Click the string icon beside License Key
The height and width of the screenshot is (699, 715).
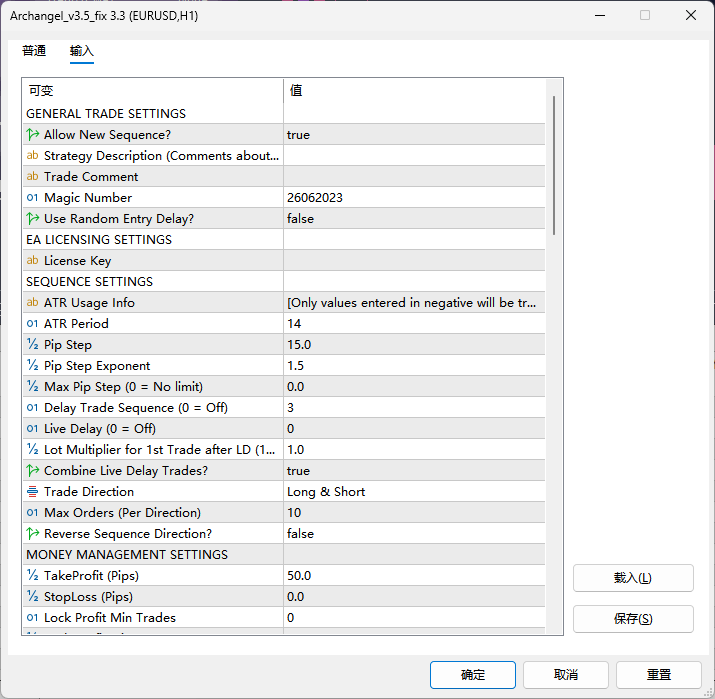(x=32, y=261)
